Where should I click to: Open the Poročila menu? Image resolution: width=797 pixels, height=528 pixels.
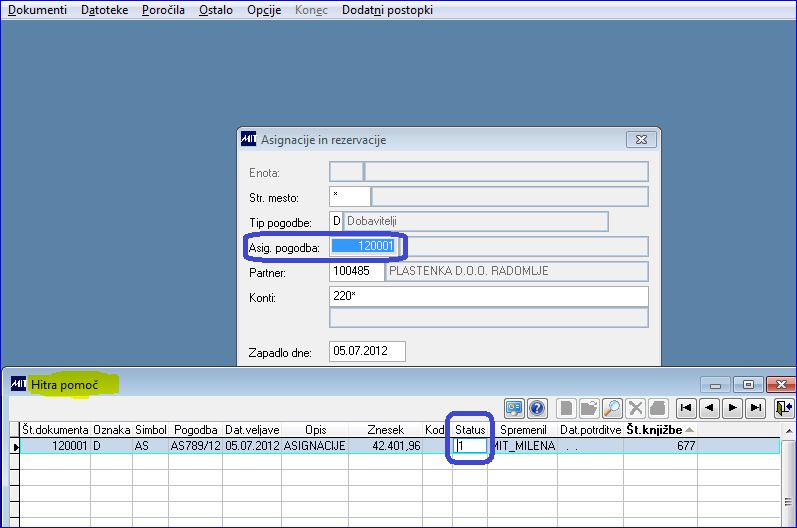[x=163, y=10]
